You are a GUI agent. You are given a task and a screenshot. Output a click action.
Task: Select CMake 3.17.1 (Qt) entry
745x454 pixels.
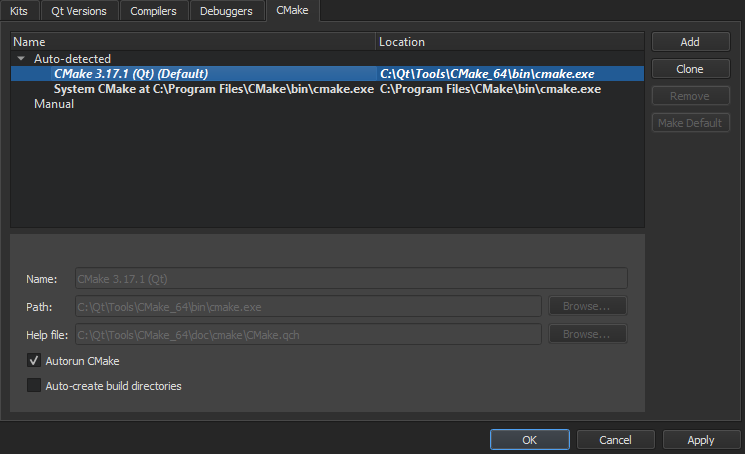[x=130, y=74]
